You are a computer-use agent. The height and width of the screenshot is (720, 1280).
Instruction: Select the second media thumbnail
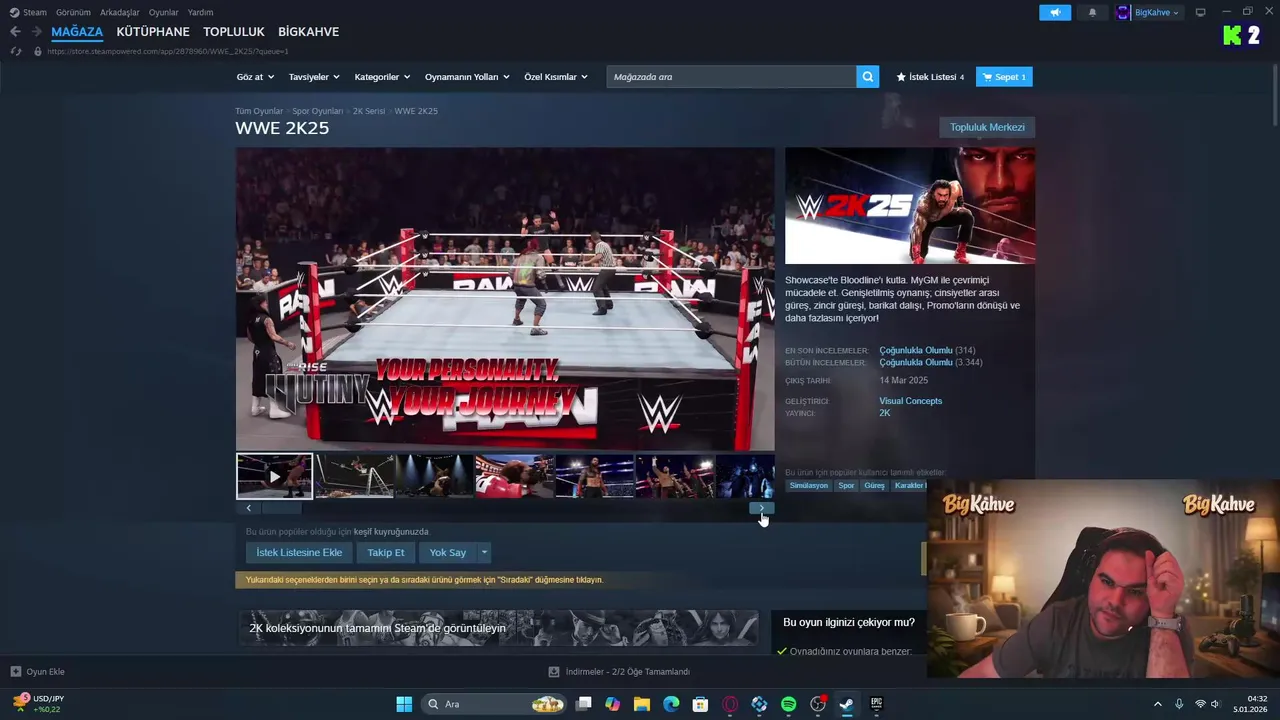coord(354,476)
